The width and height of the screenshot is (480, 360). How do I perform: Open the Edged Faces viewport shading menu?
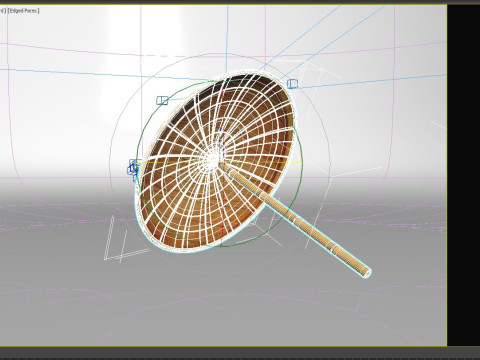pyautogui.click(x=23, y=11)
